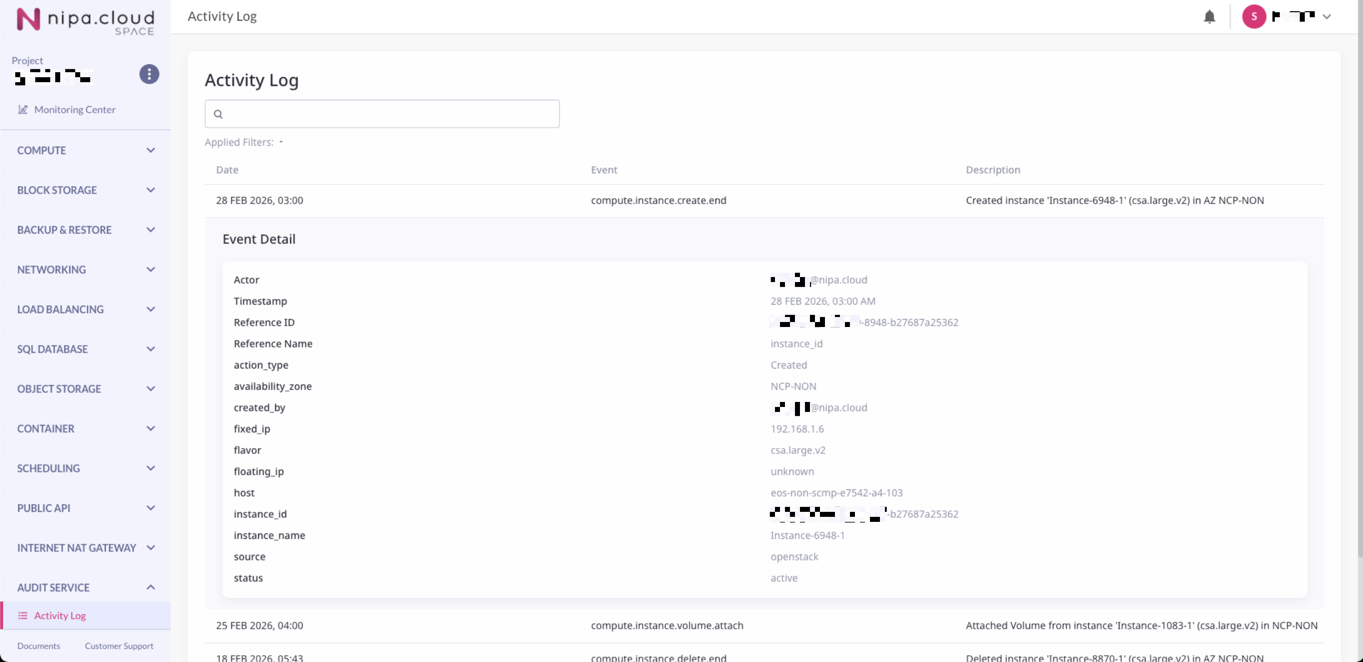Open the project options three-dot menu
The image size is (1363, 662).
tap(149, 74)
